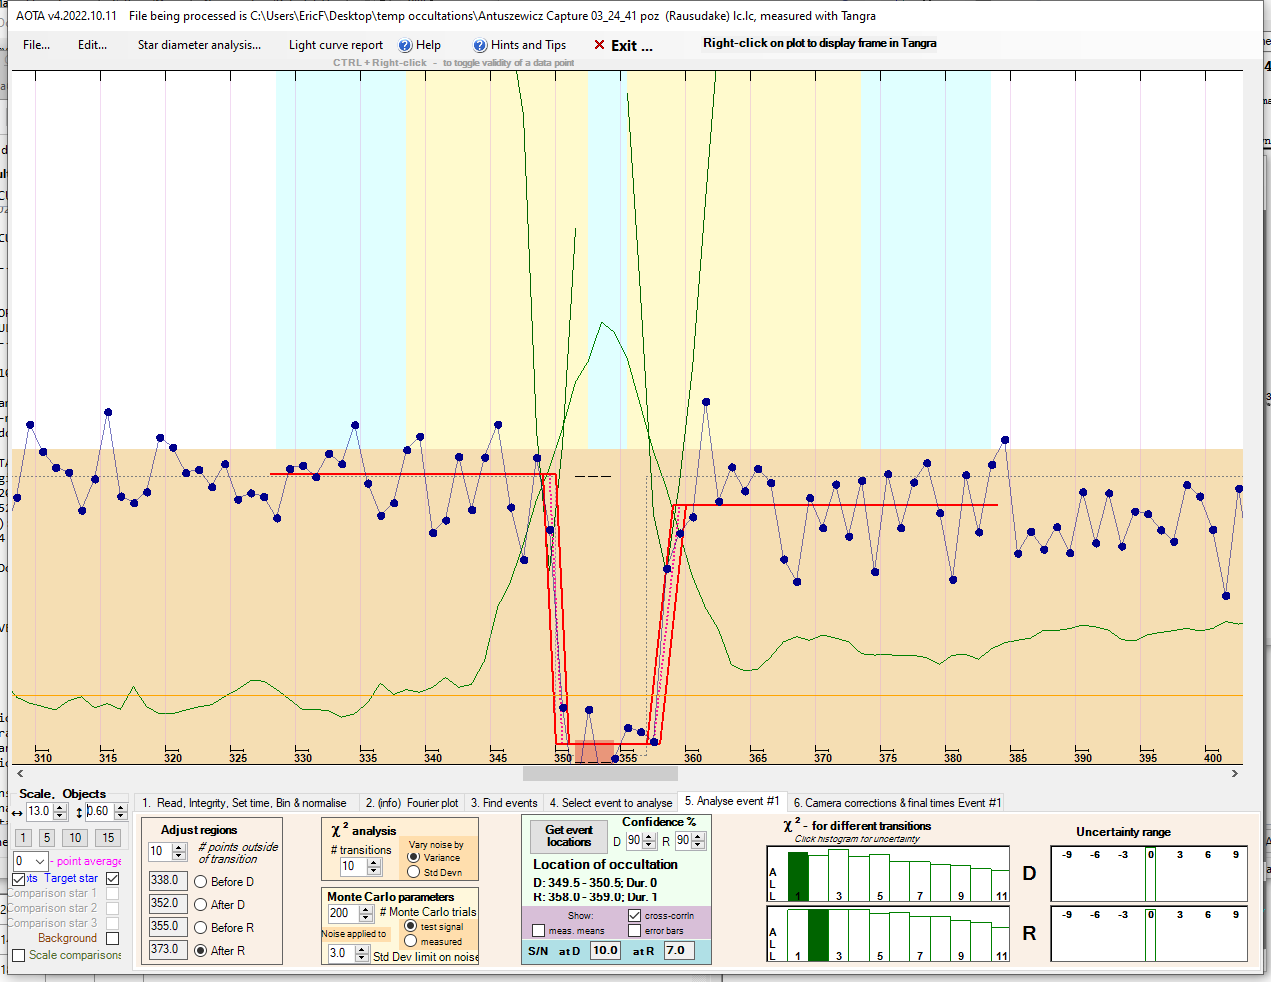This screenshot has height=982, width=1271.
Task: Adjust the # transitions spinner
Action: click(374, 867)
